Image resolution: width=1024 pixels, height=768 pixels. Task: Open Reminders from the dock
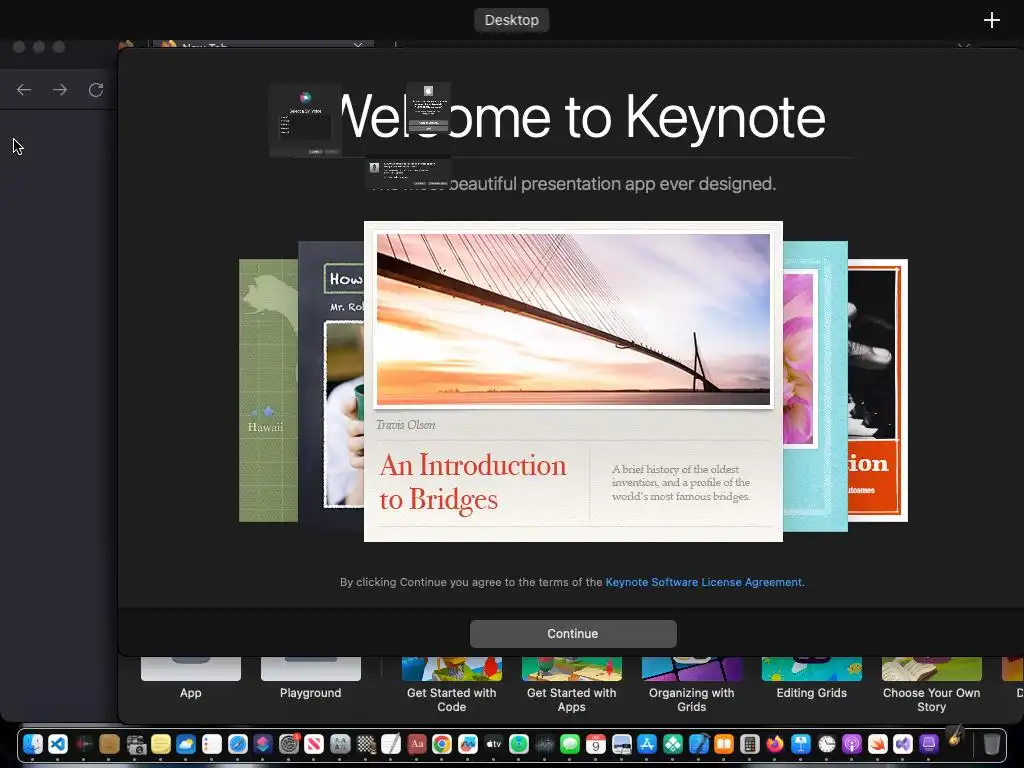click(x=212, y=744)
